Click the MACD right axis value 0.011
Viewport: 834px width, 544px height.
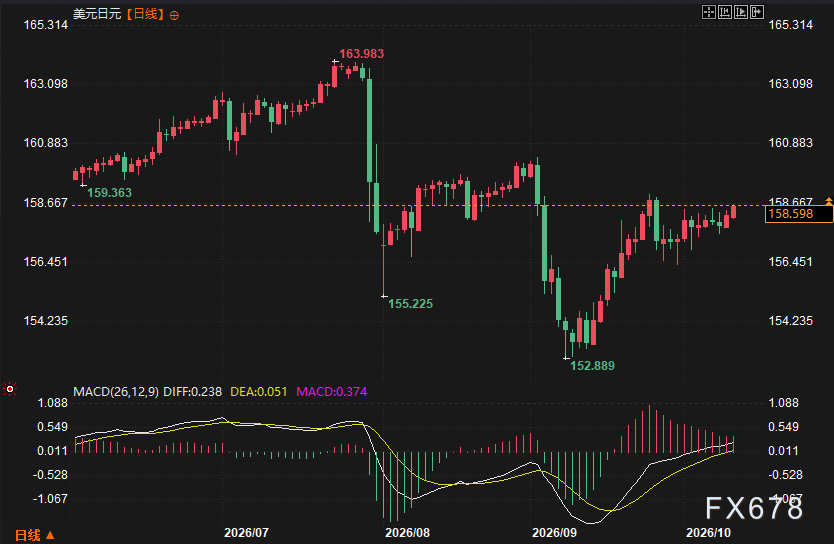click(x=783, y=451)
